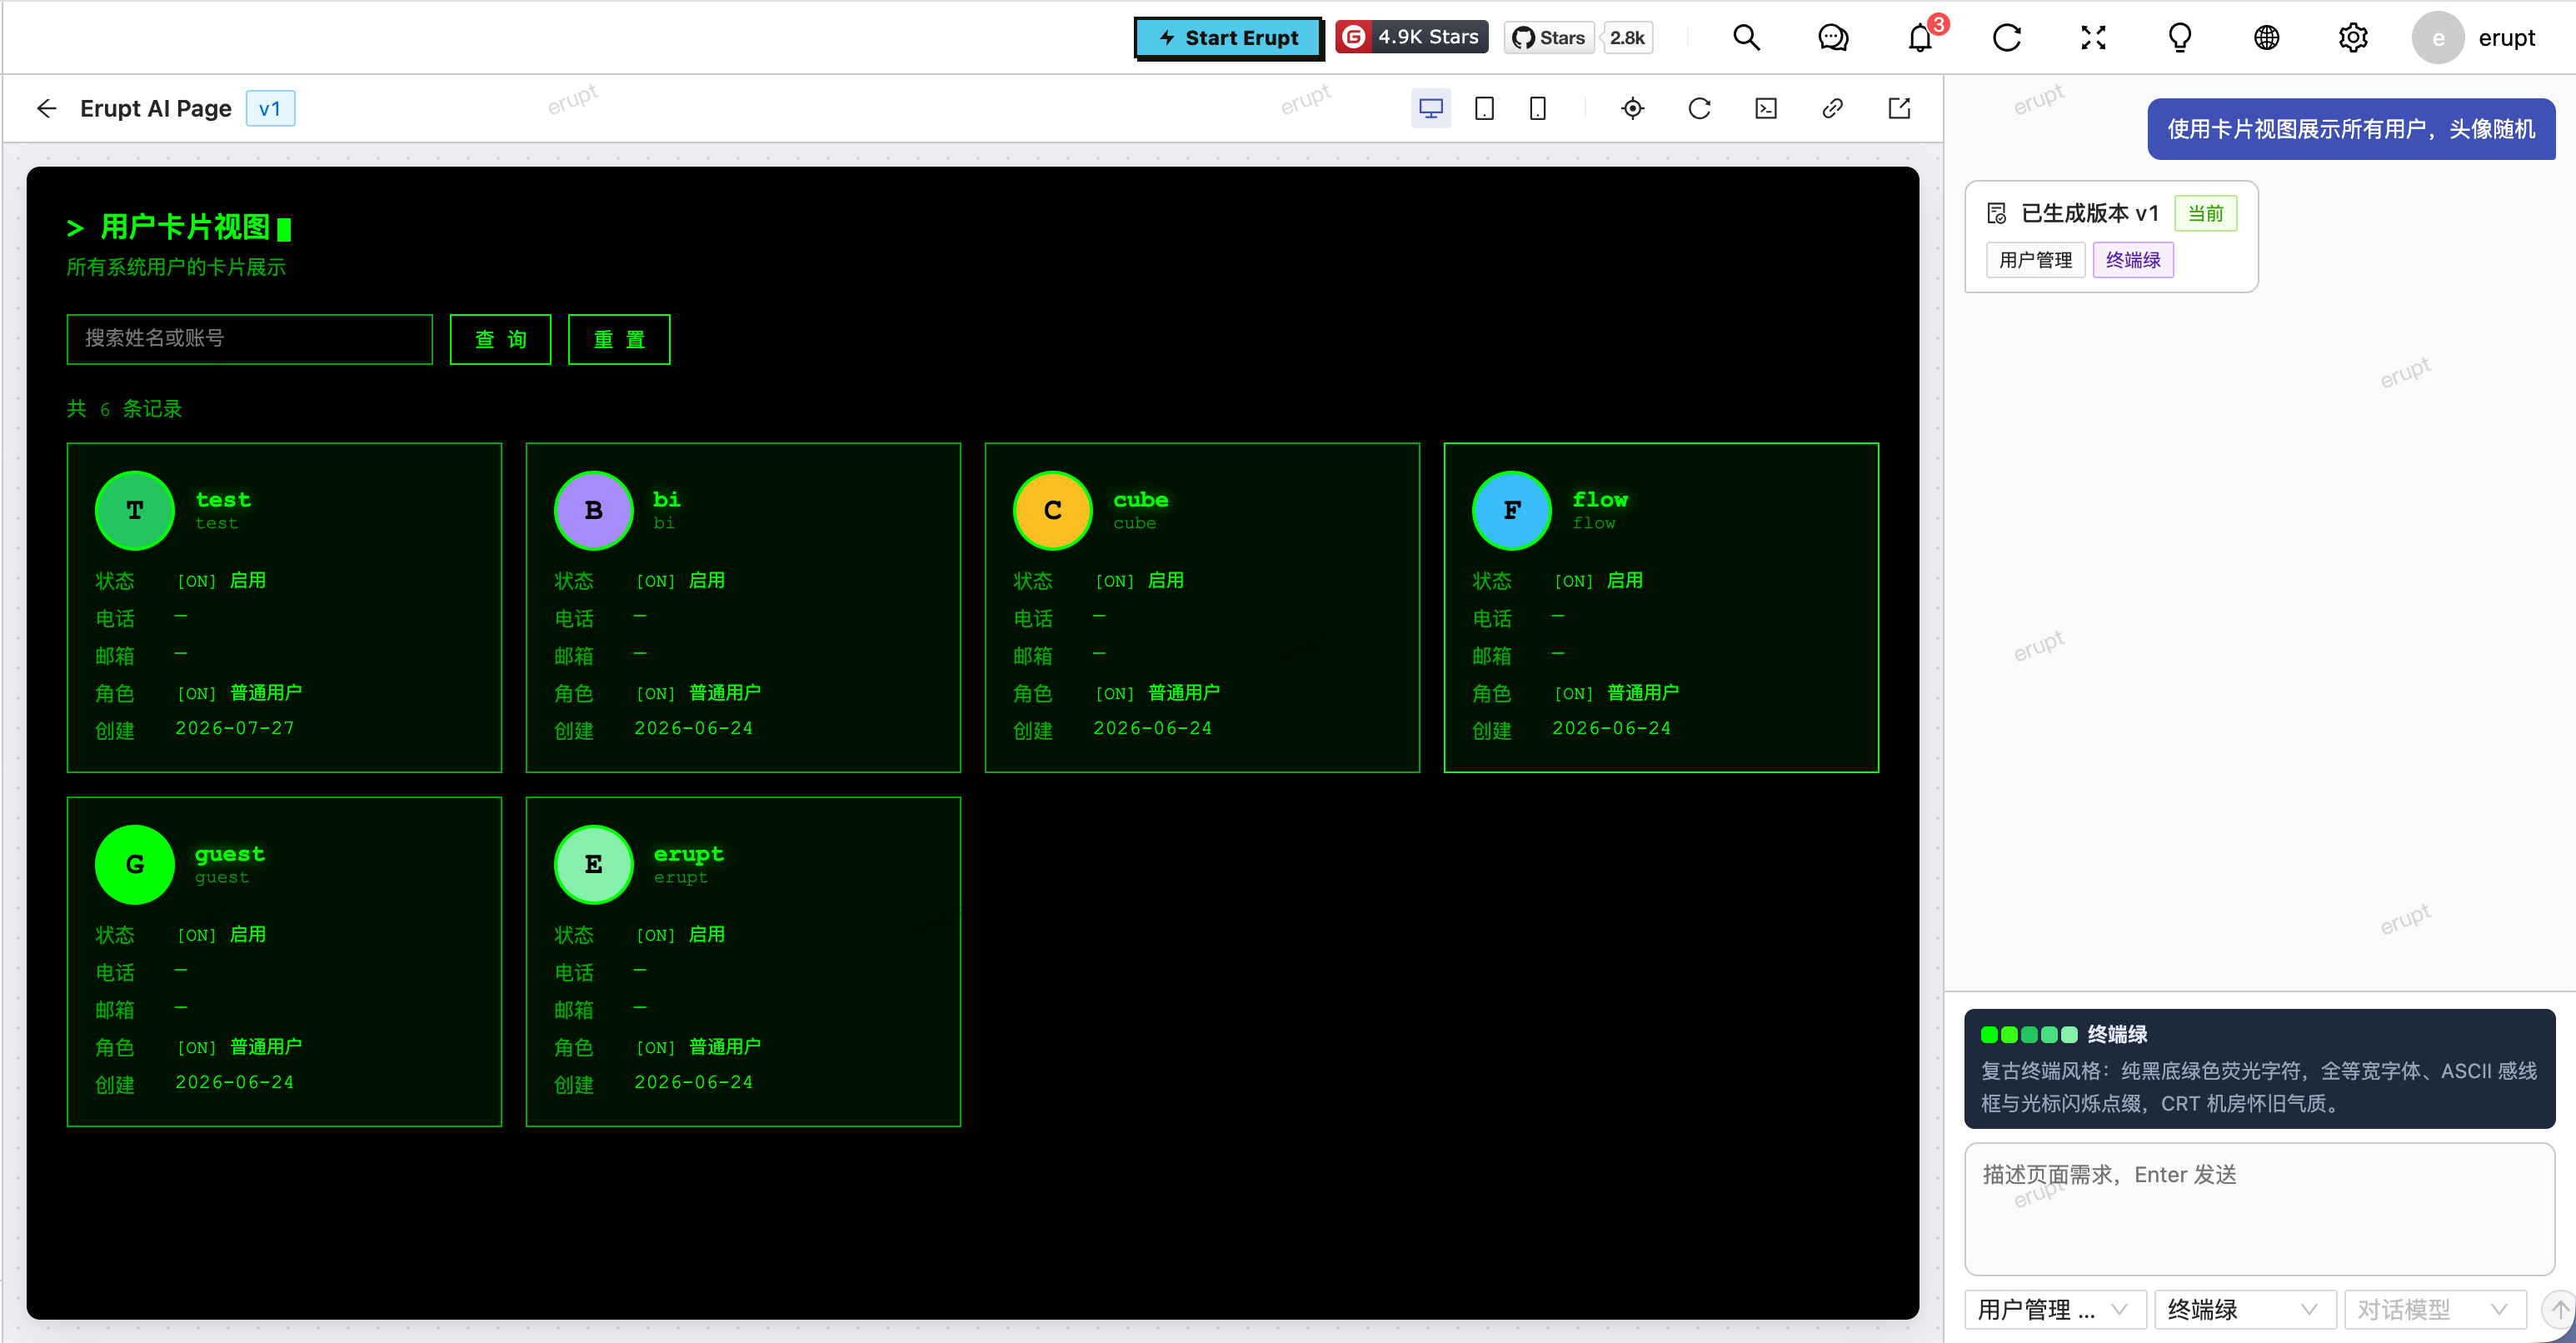The width and height of the screenshot is (2576, 1343).
Task: Click the user prompt message bubble
Action: pos(2351,129)
